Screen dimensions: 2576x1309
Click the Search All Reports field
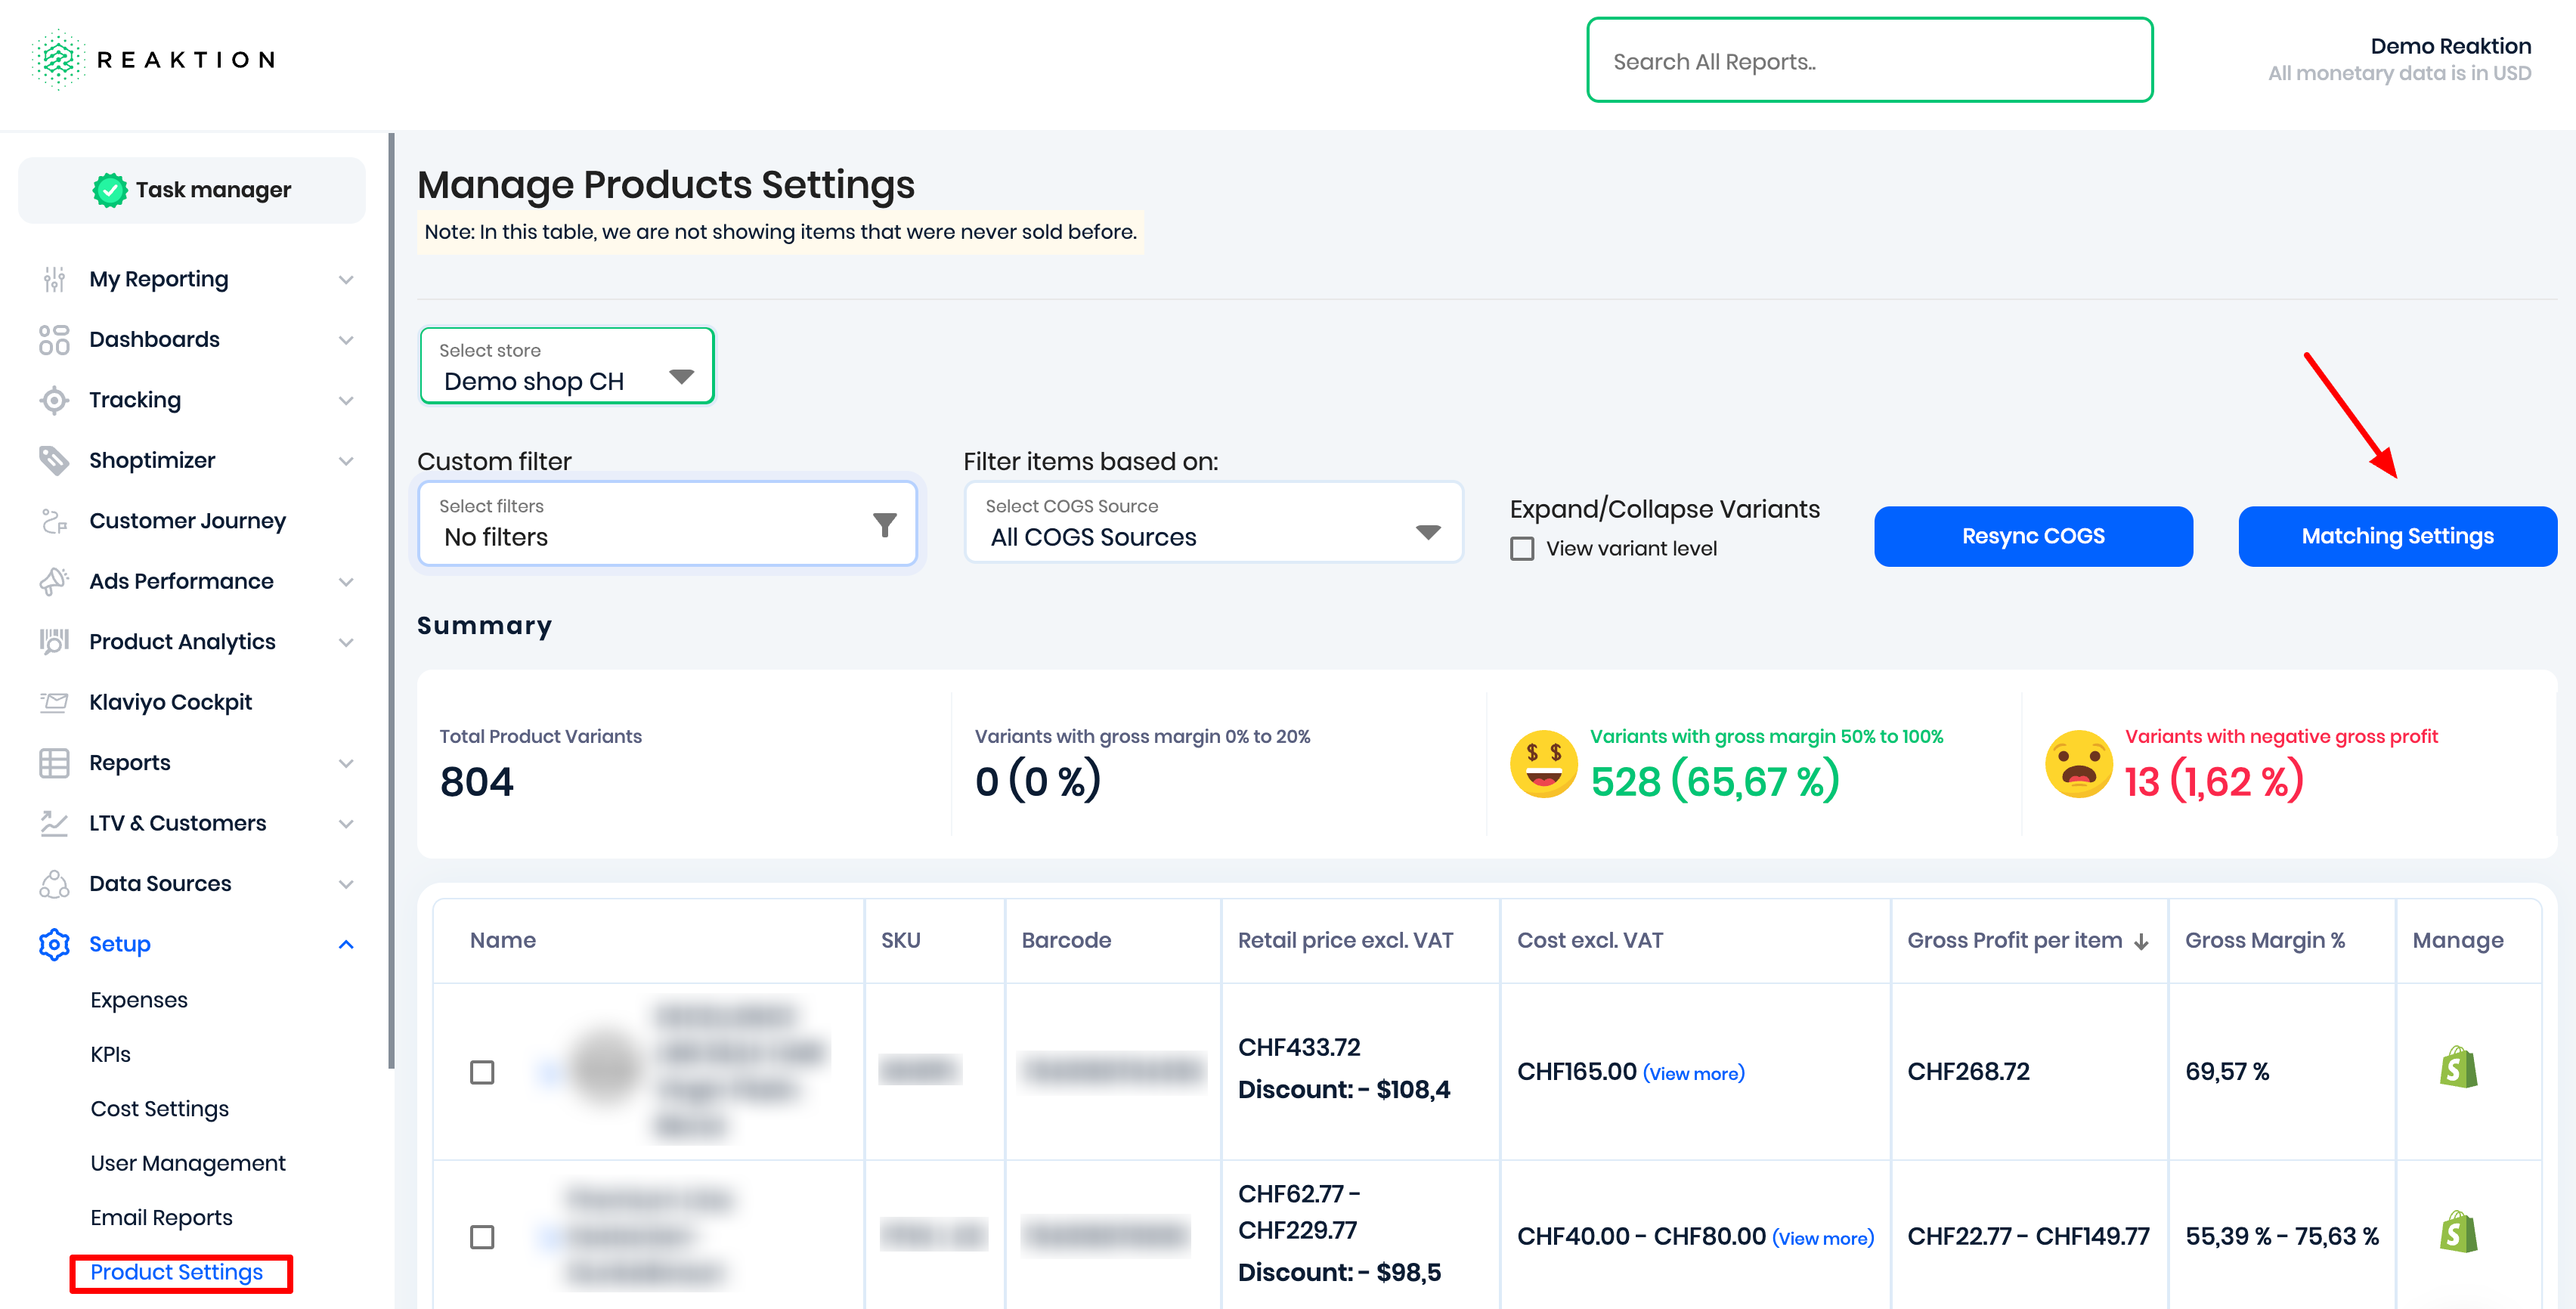coord(1868,61)
